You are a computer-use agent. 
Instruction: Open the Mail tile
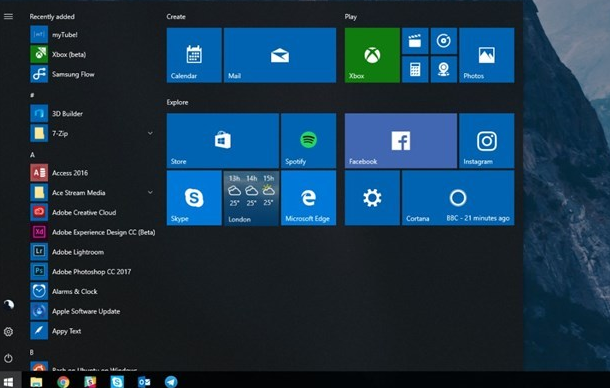280,55
